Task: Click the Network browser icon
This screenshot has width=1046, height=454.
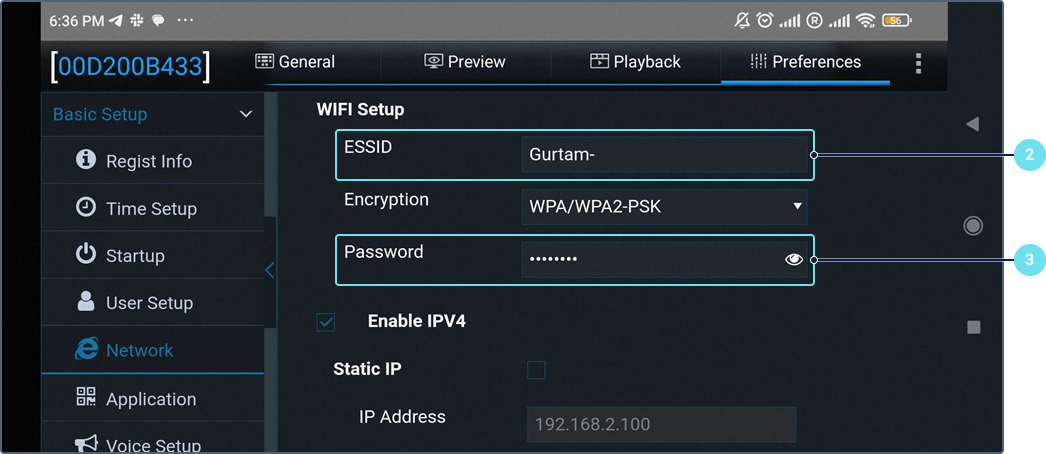Action: pos(86,350)
